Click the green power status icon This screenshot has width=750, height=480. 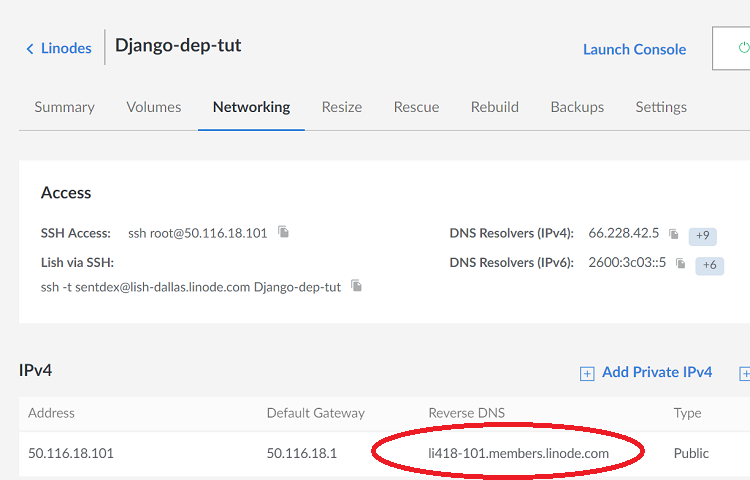click(x=742, y=48)
